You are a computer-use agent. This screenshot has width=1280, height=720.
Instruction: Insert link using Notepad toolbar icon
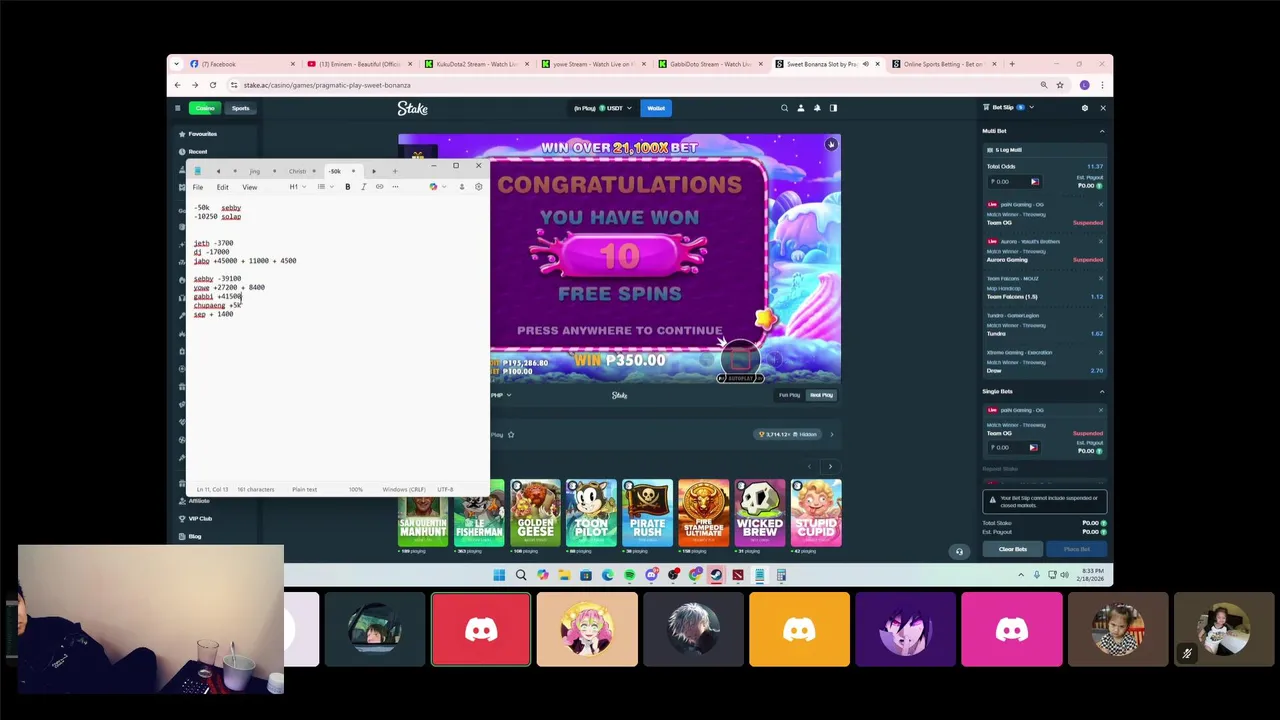coord(379,187)
